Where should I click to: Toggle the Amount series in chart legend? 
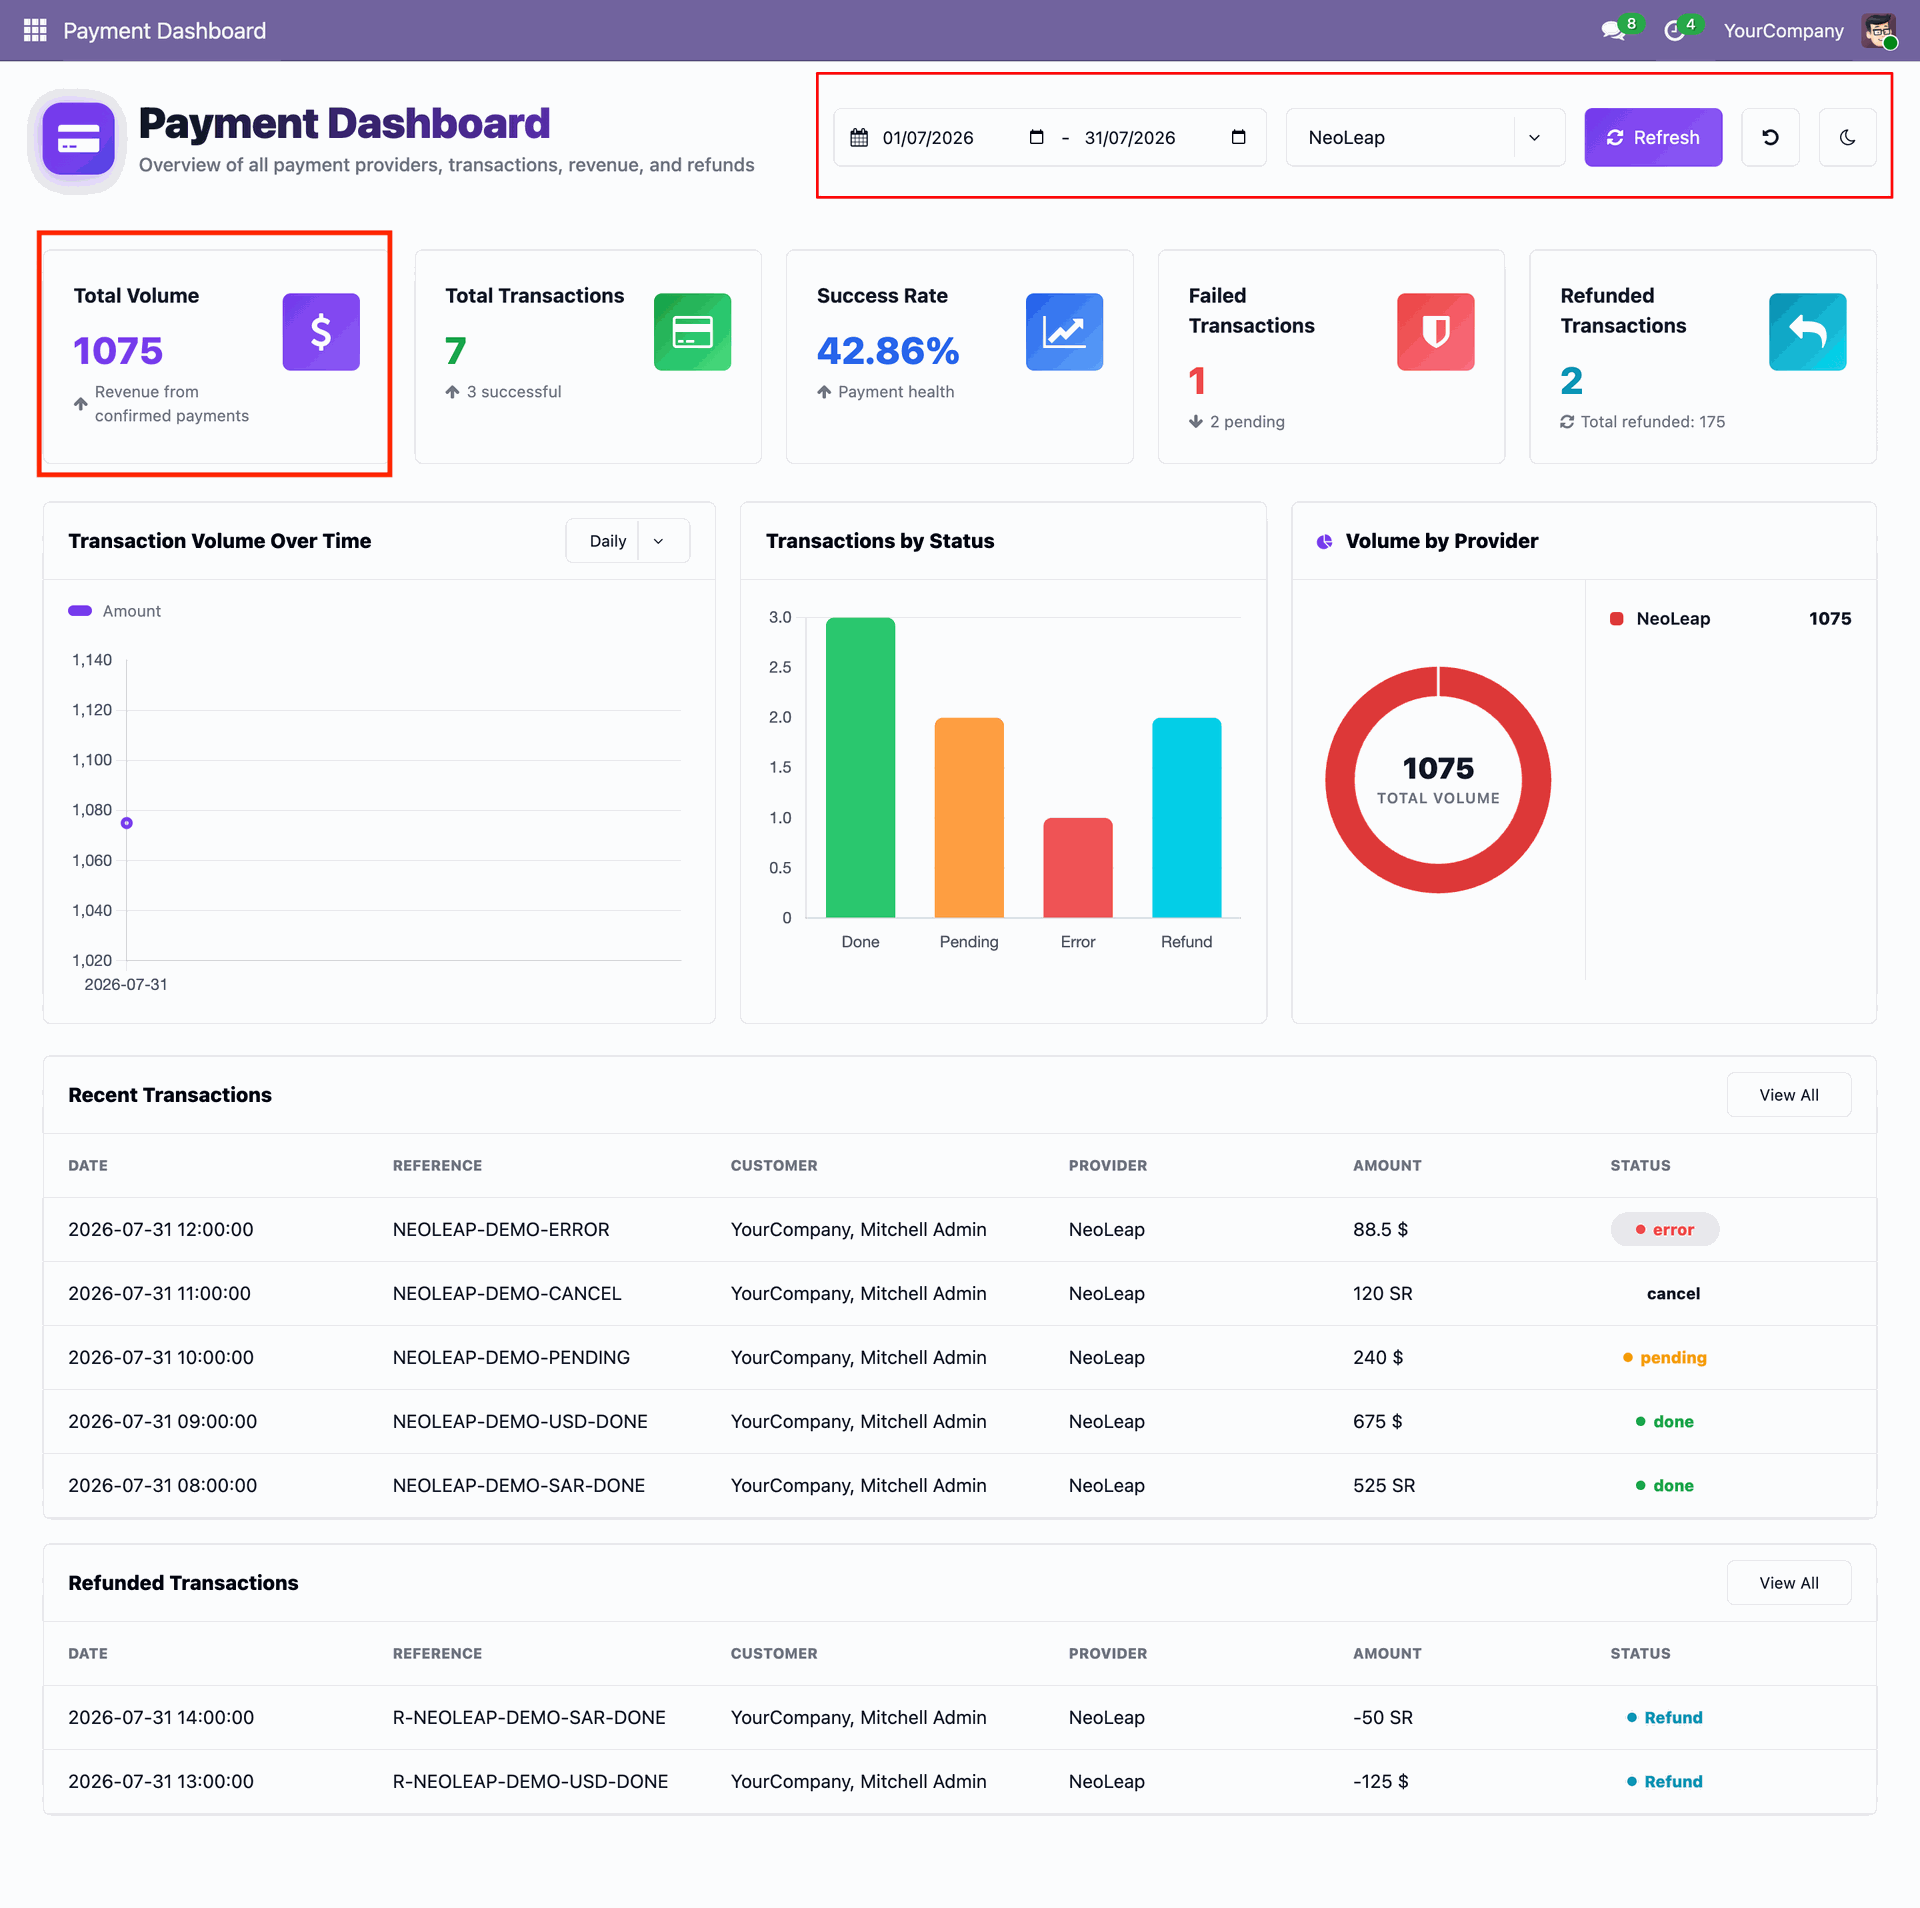click(114, 611)
